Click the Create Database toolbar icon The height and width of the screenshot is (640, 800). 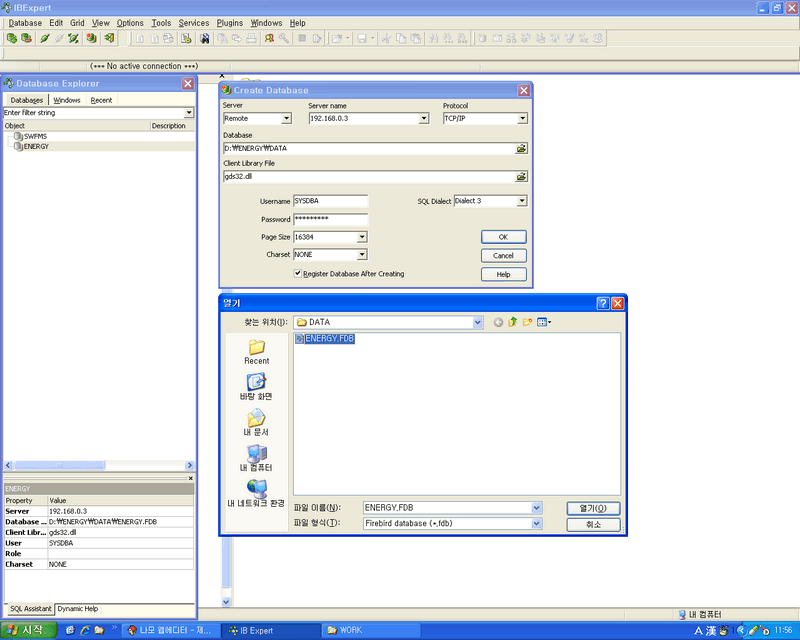(x=92, y=38)
